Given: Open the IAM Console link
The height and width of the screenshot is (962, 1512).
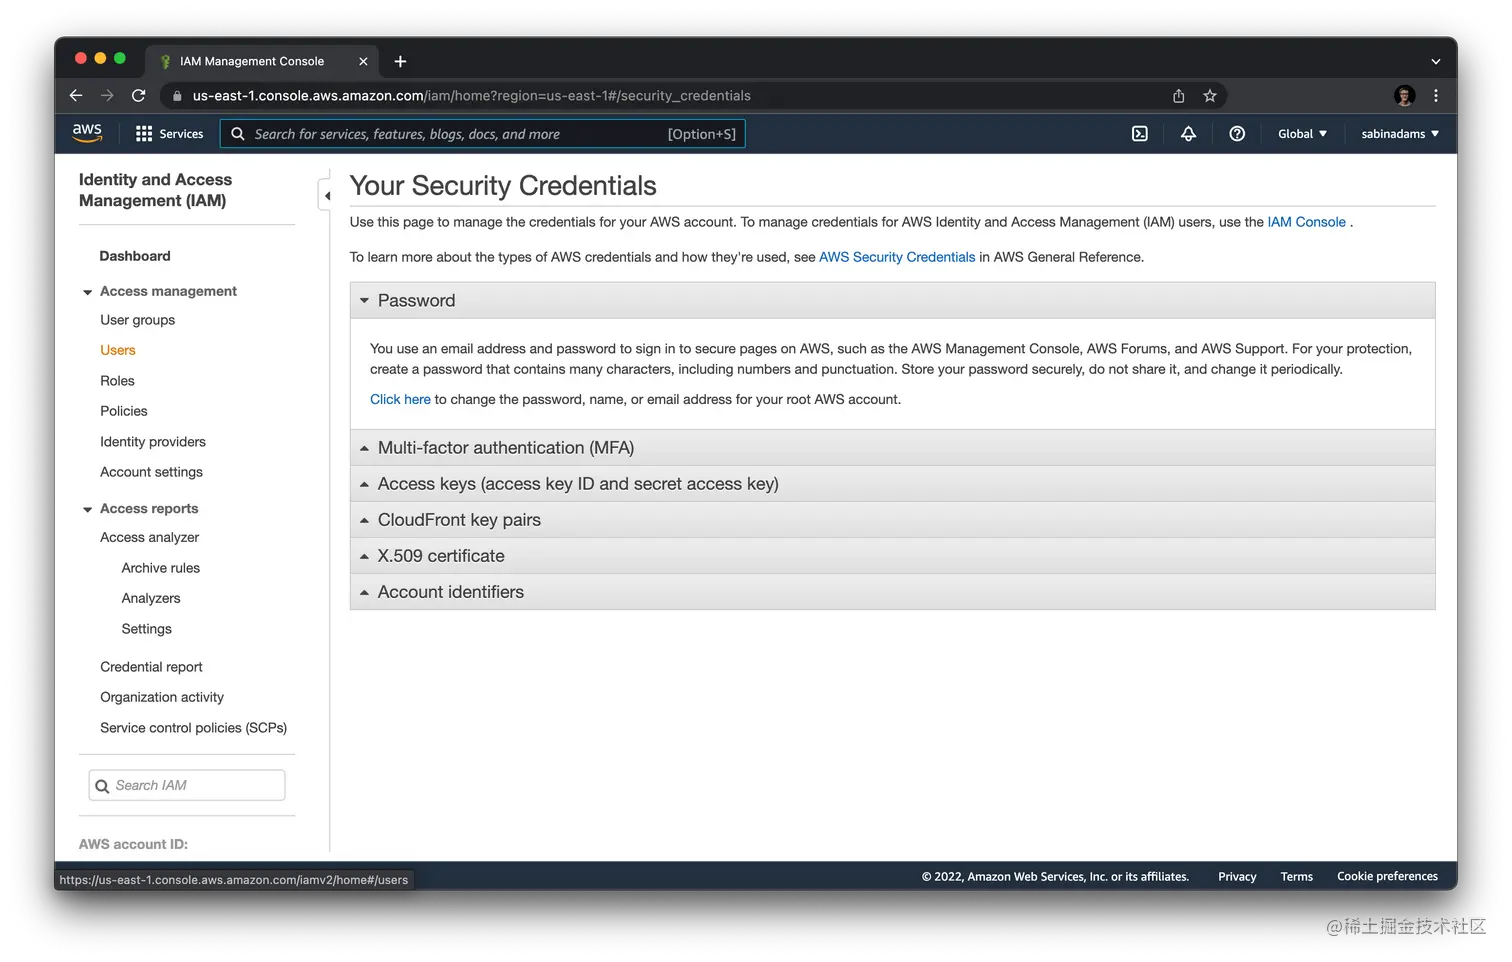Looking at the screenshot, I should pyautogui.click(x=1306, y=221).
